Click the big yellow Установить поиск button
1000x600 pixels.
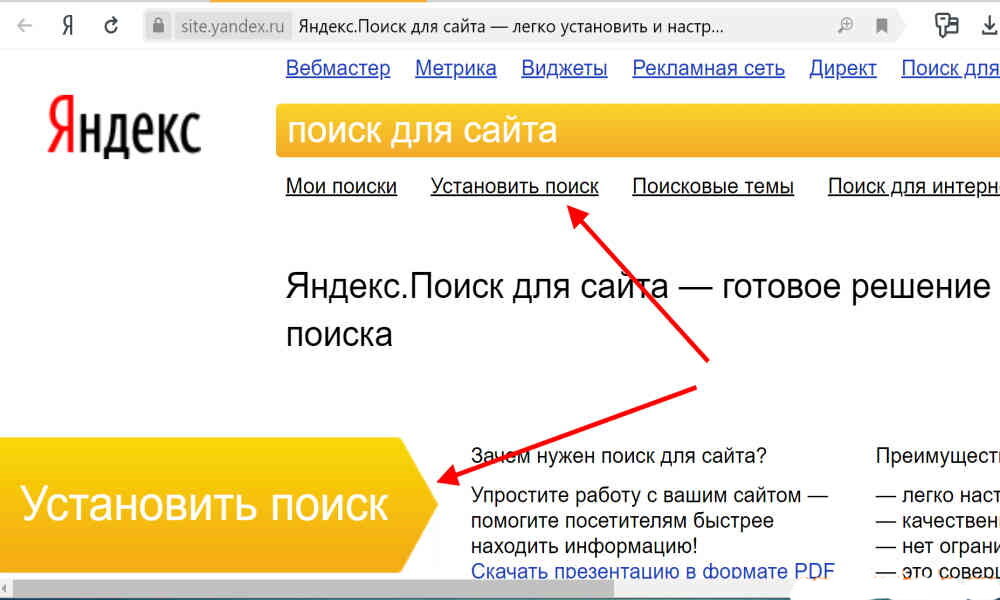coord(217,504)
